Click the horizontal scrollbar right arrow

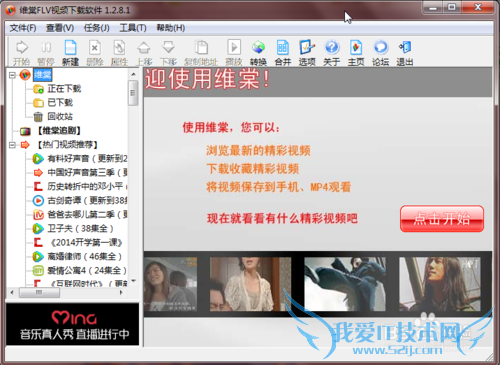coord(121,293)
